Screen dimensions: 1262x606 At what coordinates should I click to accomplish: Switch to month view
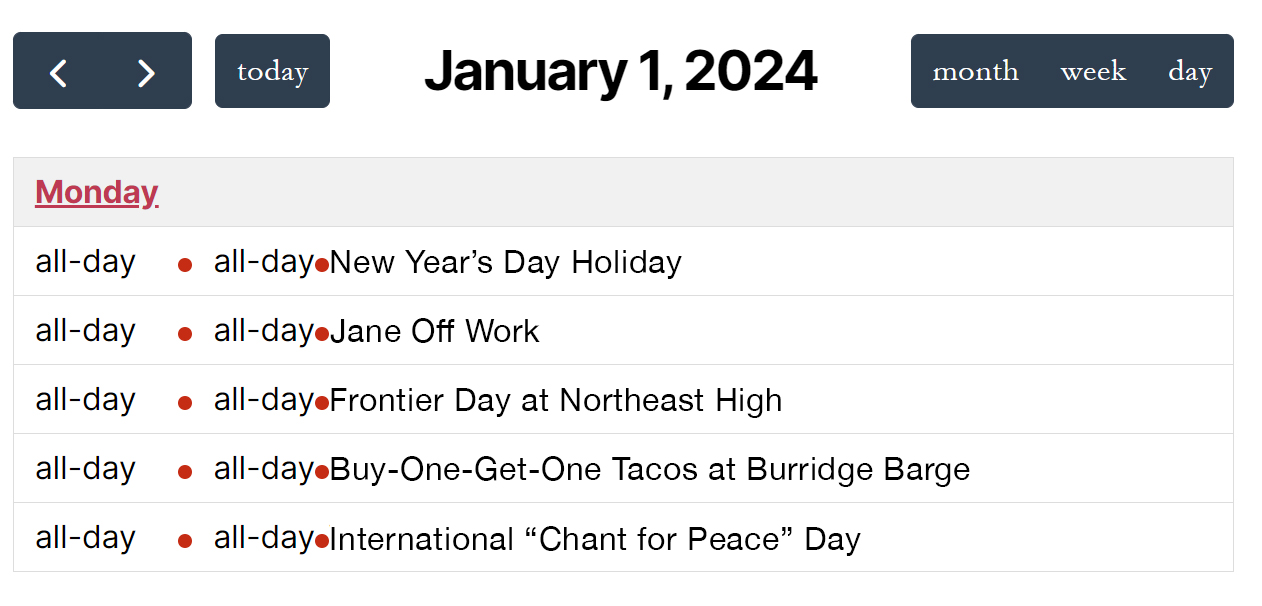click(975, 72)
